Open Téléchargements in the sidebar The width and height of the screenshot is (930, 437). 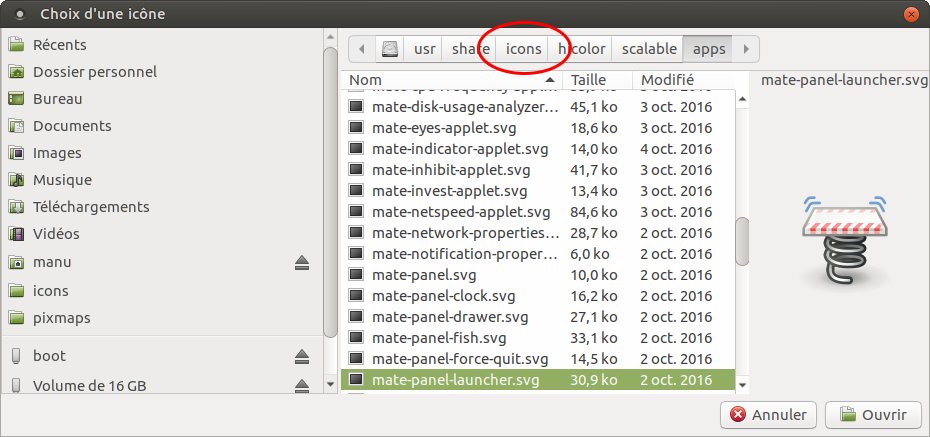tap(91, 207)
